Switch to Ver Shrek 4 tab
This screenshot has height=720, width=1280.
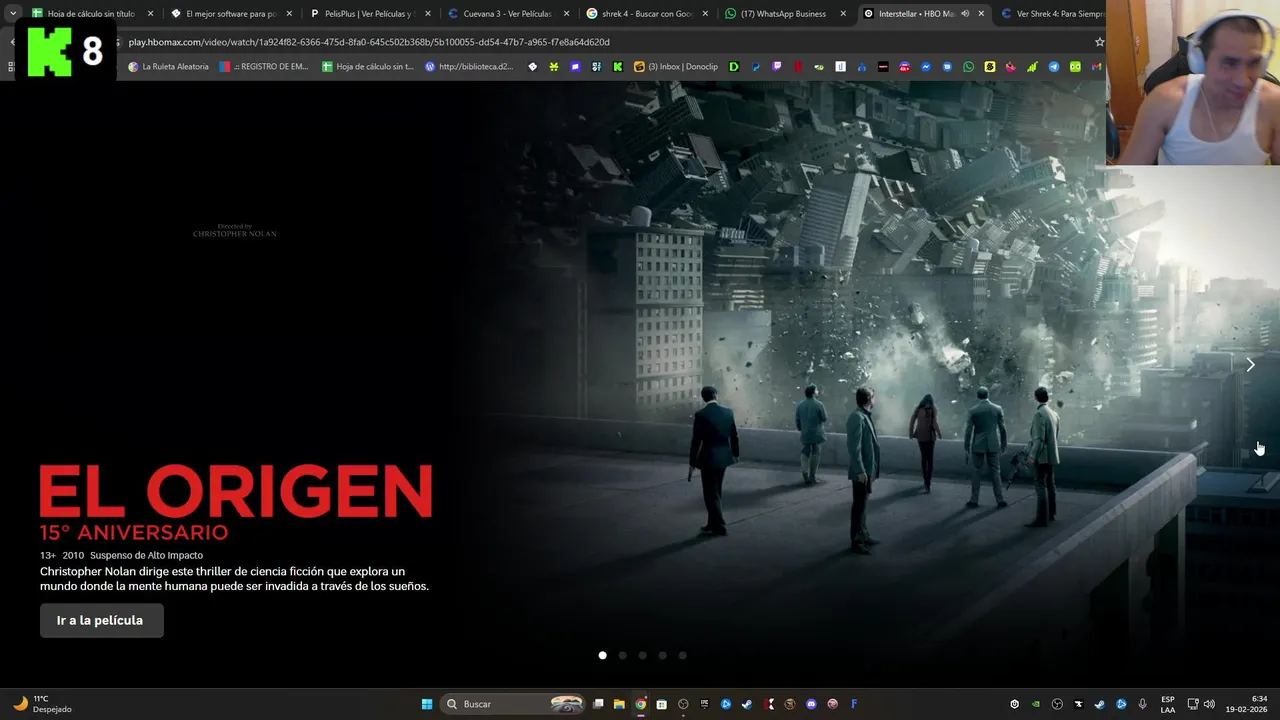[1052, 14]
